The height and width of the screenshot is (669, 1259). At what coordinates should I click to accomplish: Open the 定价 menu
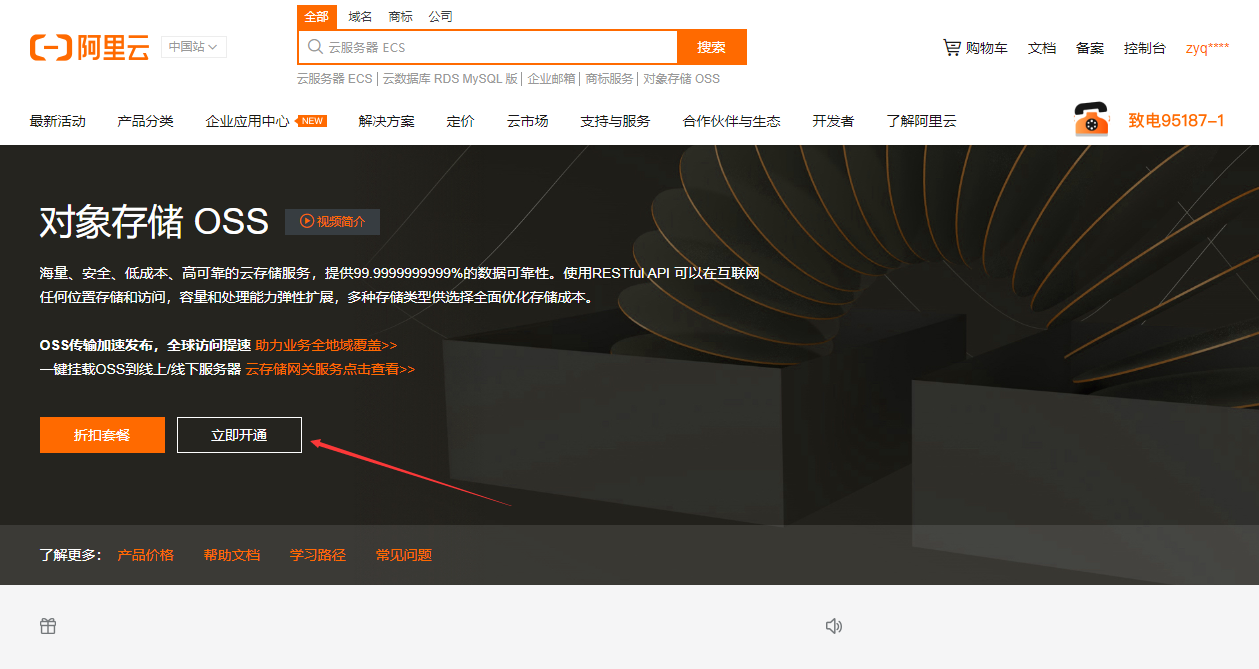(x=461, y=121)
